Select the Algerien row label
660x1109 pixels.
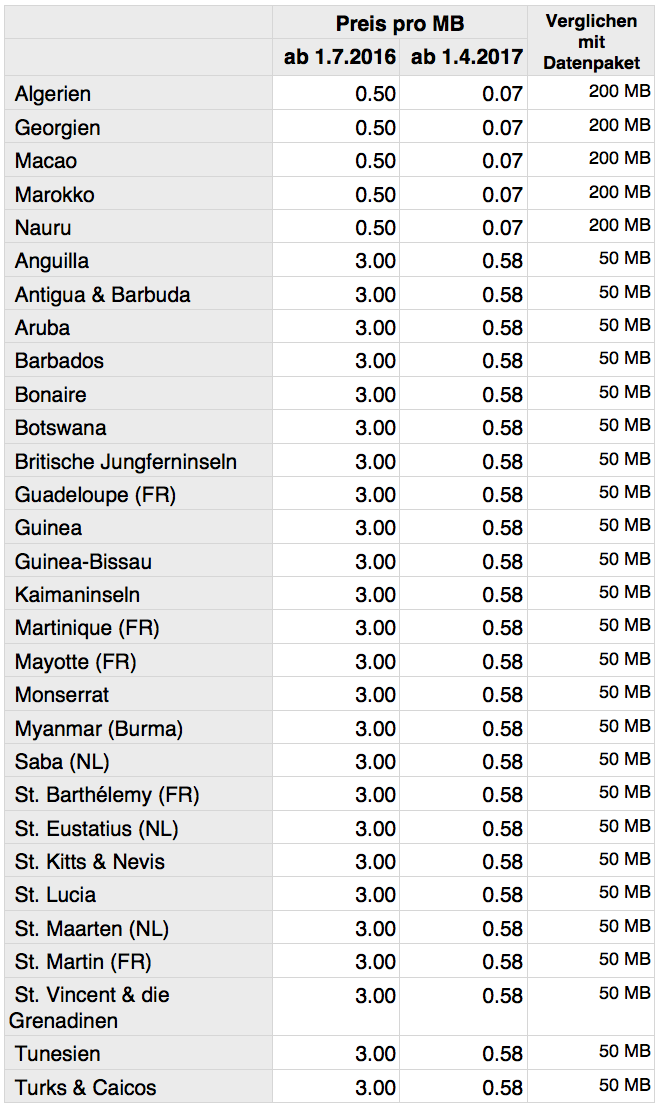53,94
